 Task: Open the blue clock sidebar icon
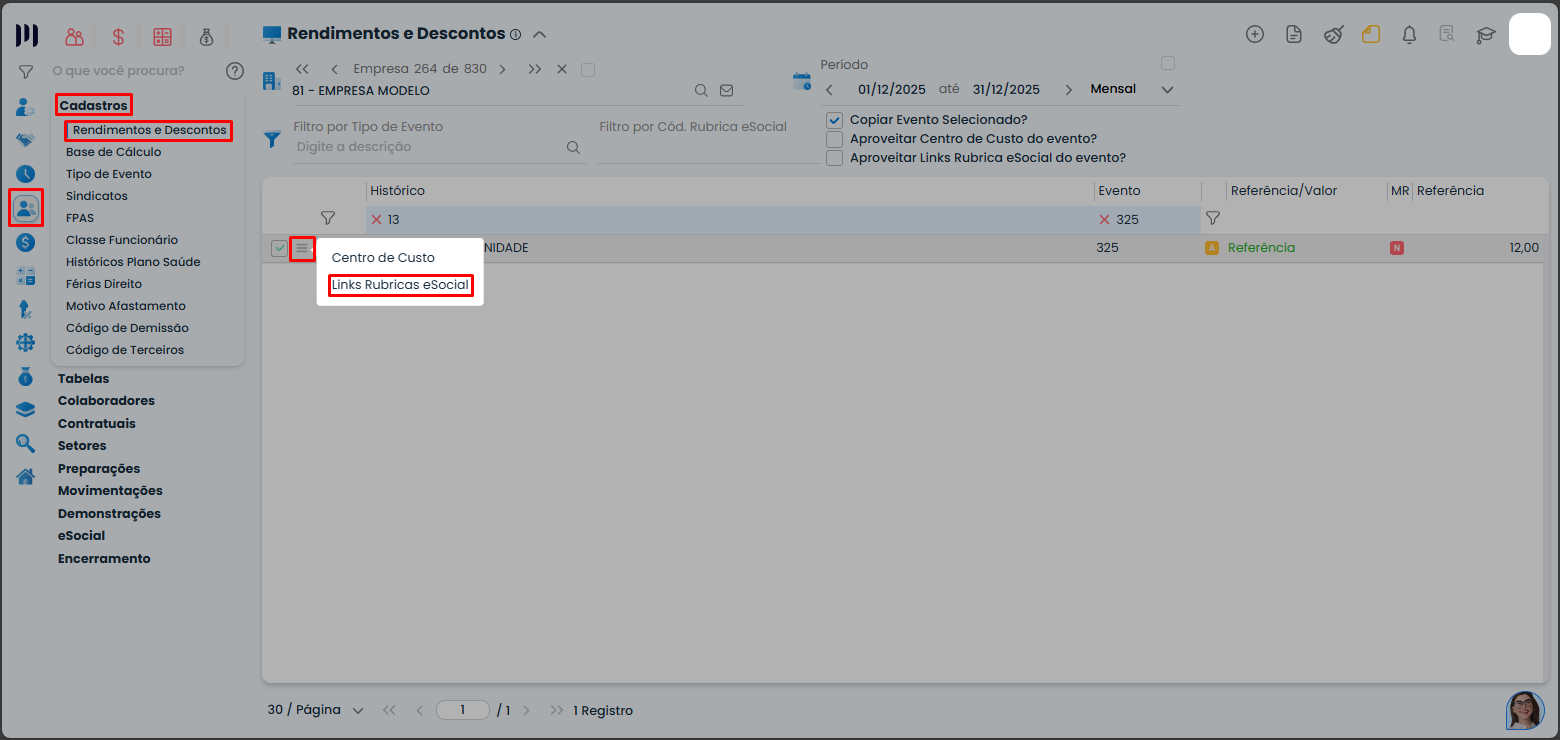click(26, 174)
